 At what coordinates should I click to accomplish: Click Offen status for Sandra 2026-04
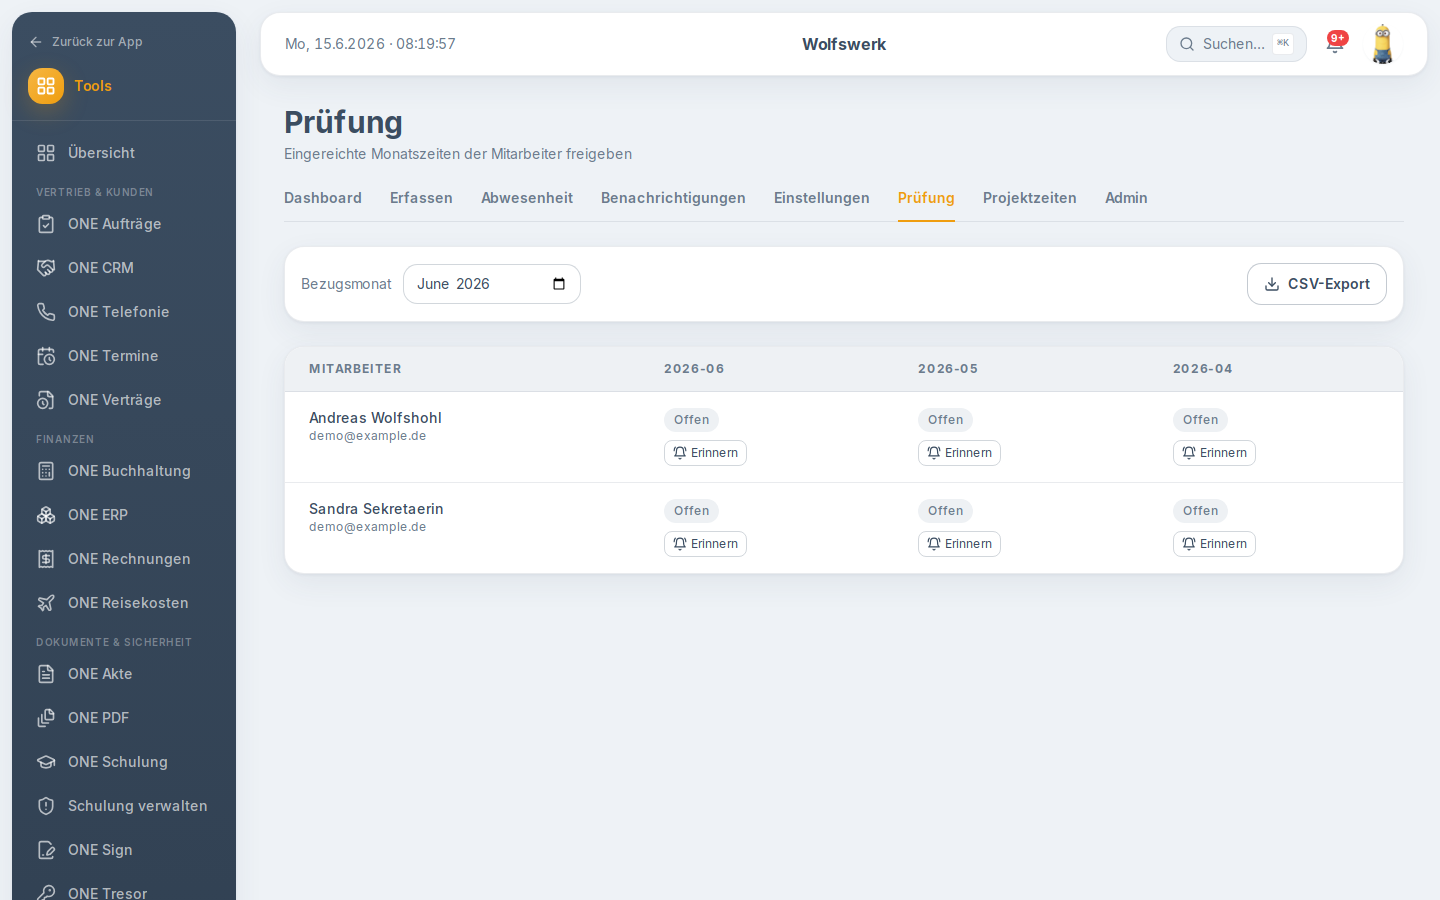pyautogui.click(x=1200, y=511)
